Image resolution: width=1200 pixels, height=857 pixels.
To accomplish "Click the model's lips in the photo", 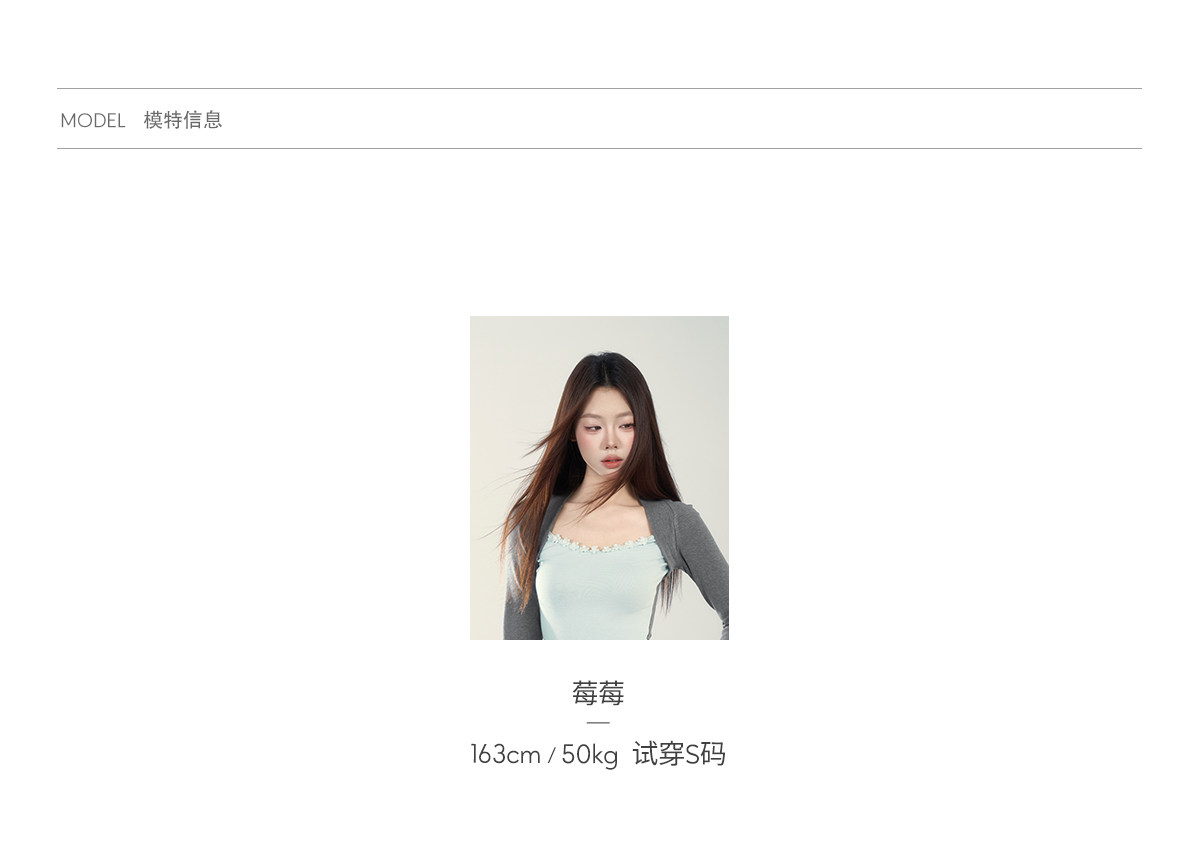I will click(611, 464).
